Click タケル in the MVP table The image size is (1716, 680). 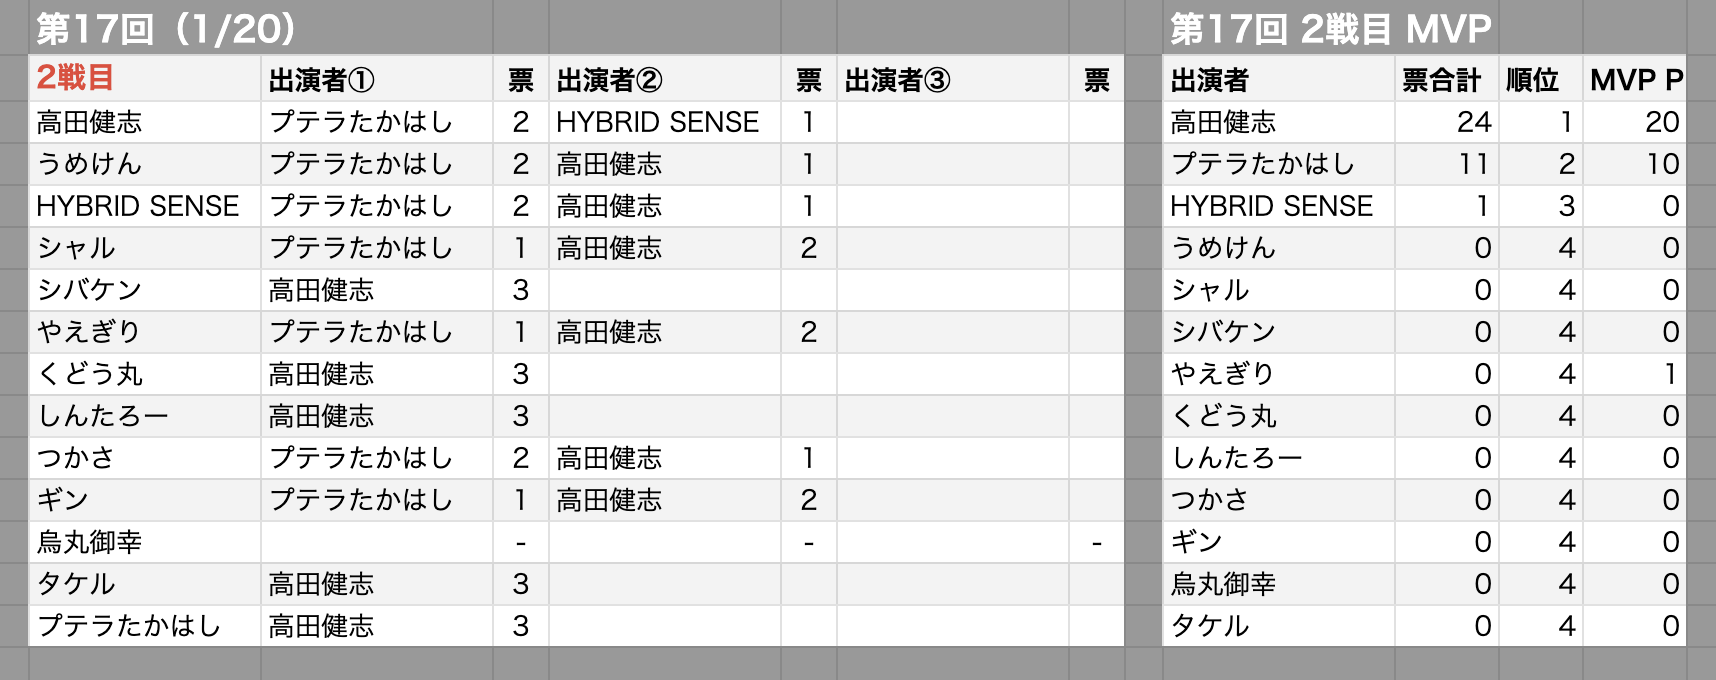[1210, 626]
